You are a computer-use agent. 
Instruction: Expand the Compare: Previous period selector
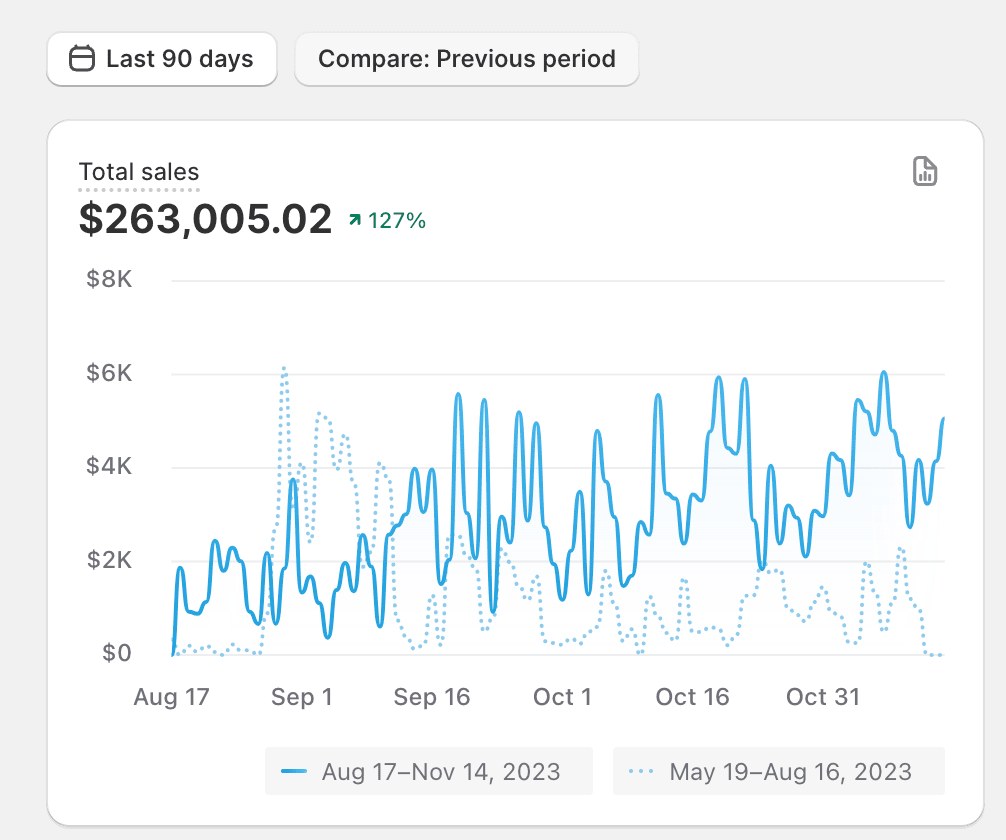[466, 59]
